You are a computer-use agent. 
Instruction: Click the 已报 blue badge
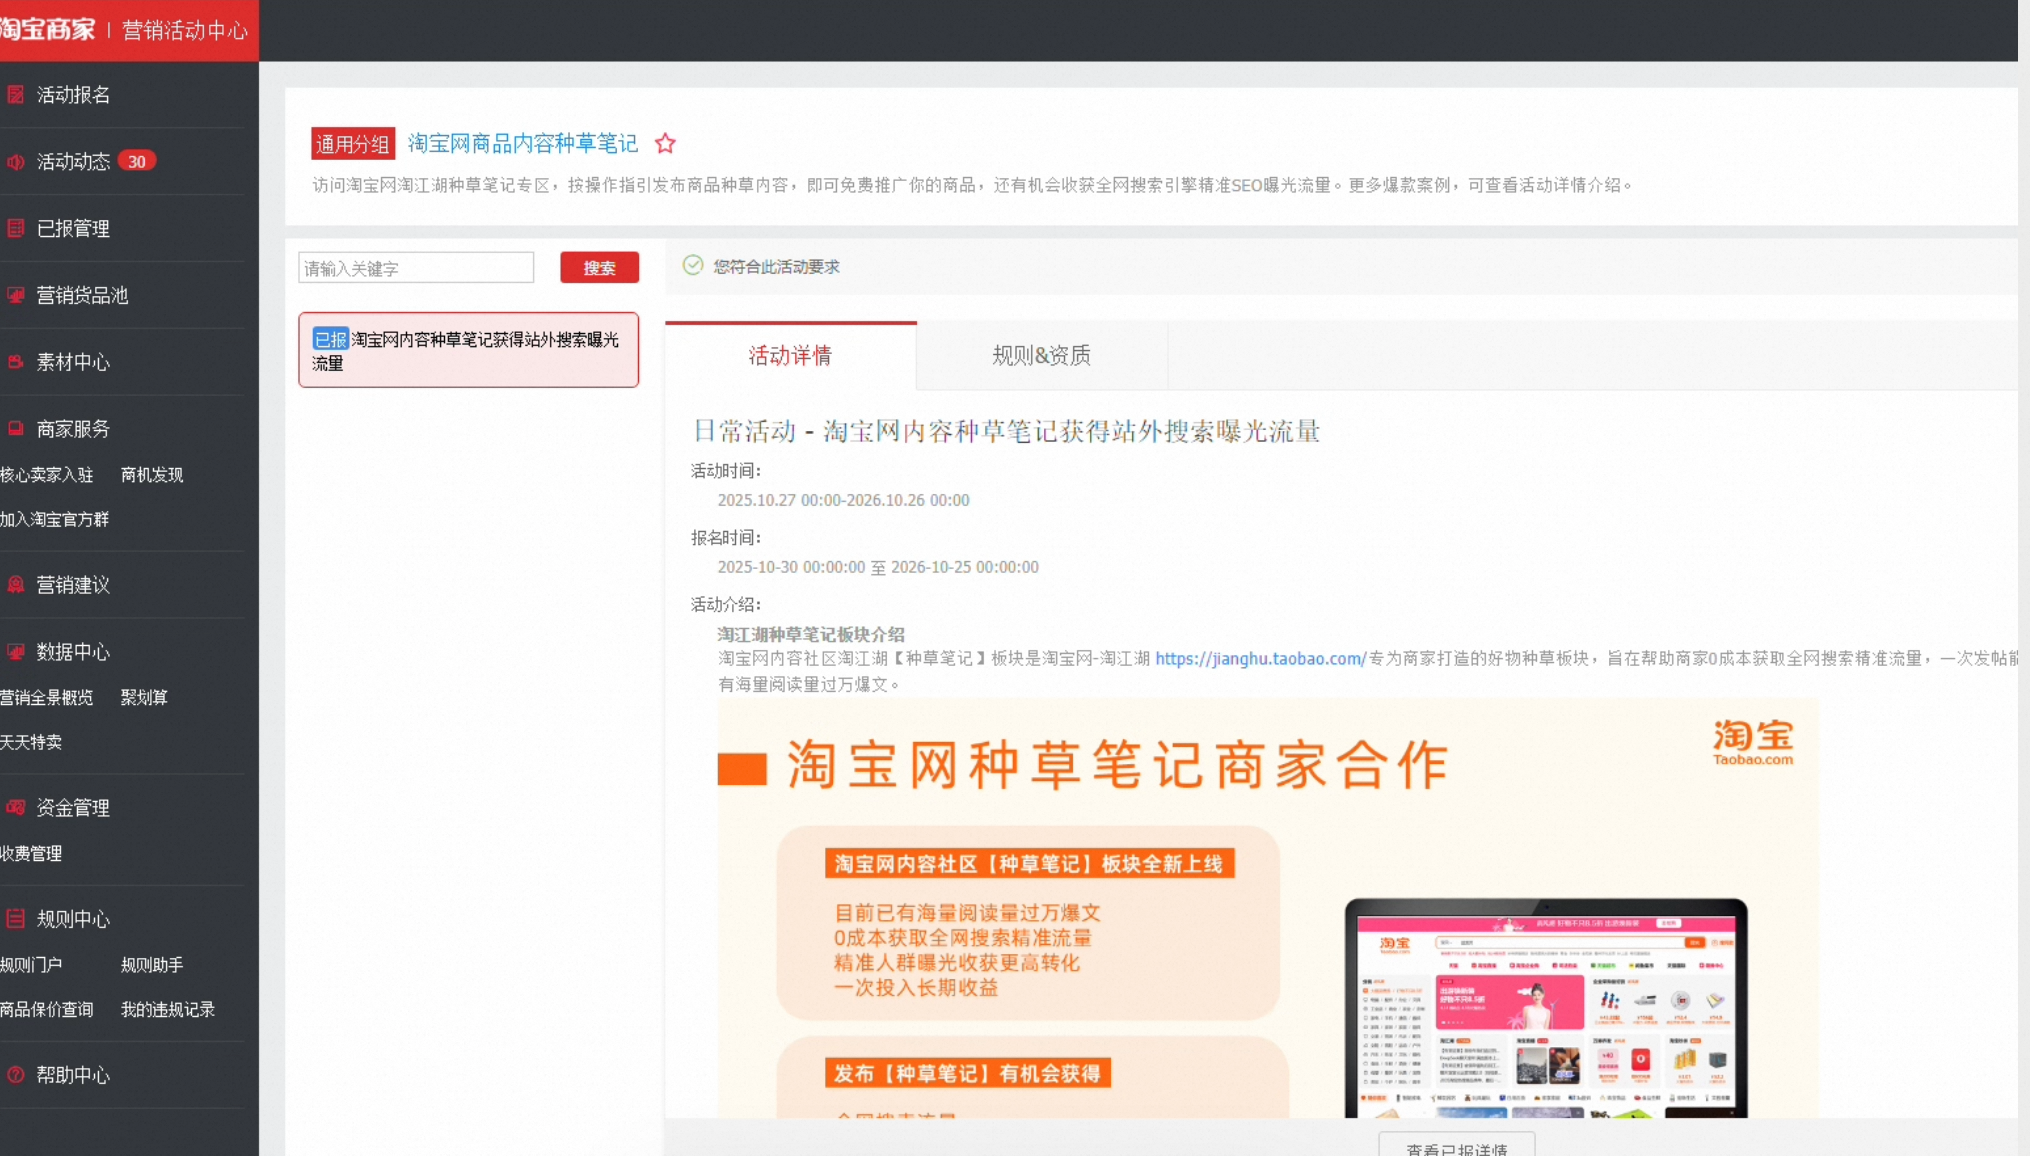pyautogui.click(x=330, y=339)
